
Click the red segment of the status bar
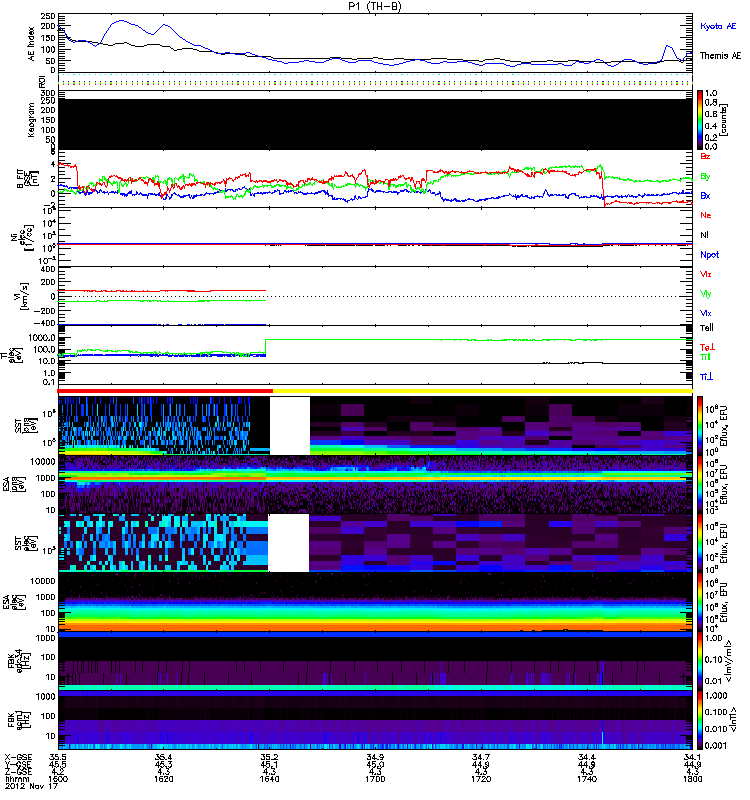click(x=165, y=391)
